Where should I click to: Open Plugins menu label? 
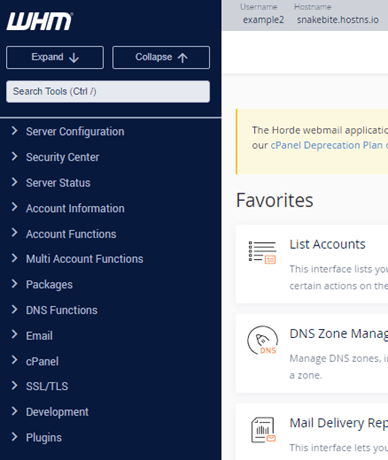point(44,438)
